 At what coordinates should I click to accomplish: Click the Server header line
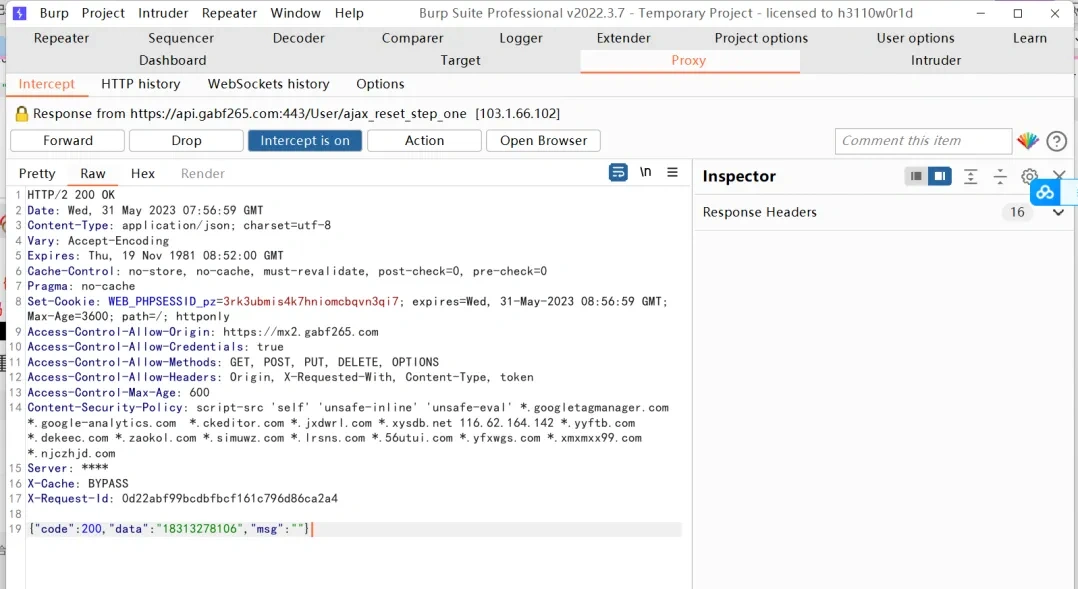coord(67,469)
